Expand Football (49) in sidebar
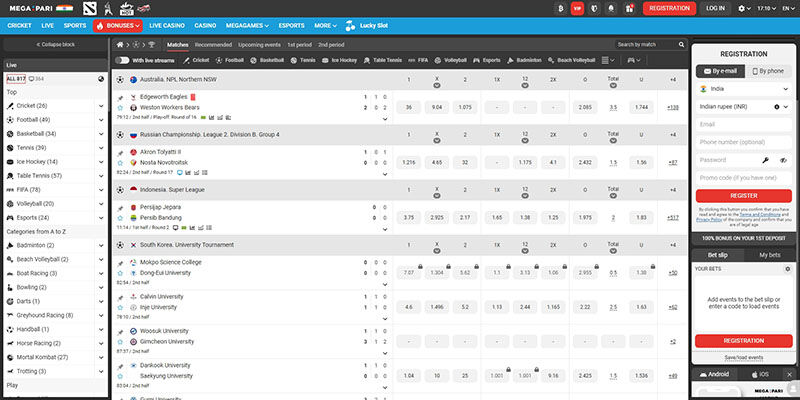 (x=101, y=120)
